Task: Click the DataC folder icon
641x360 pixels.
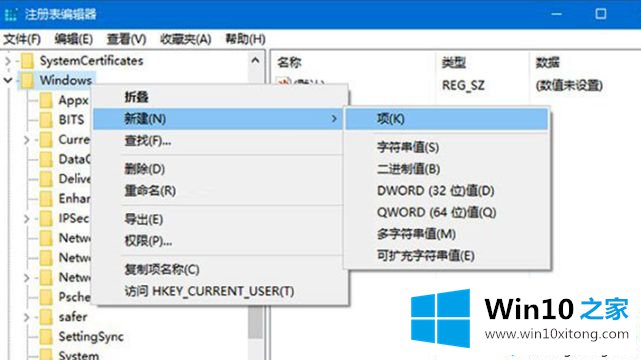Action: click(46, 159)
